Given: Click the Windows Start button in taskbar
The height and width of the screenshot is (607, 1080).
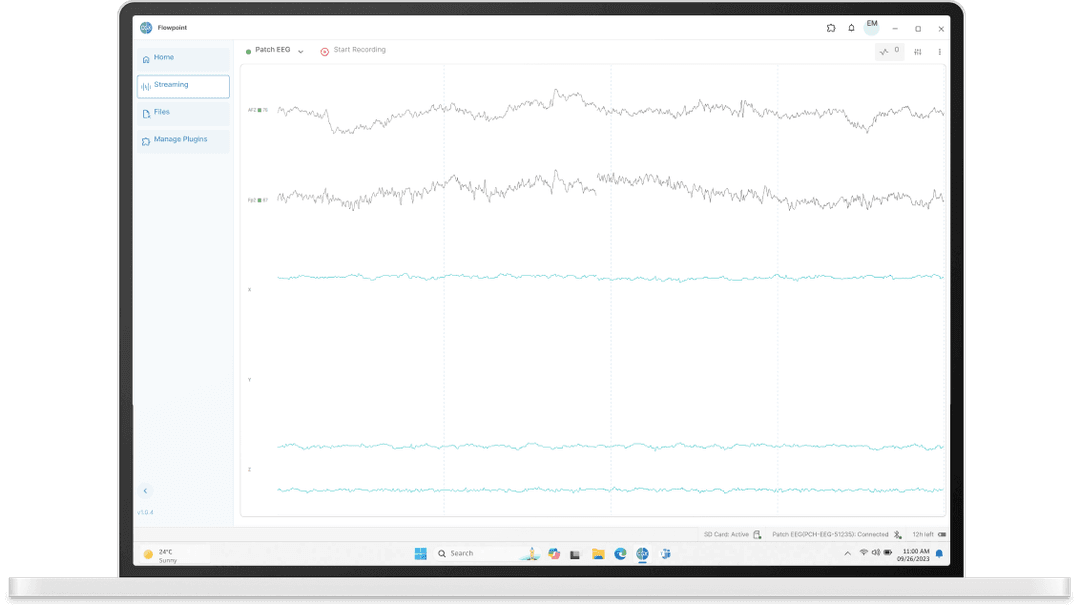Looking at the screenshot, I should click(420, 554).
